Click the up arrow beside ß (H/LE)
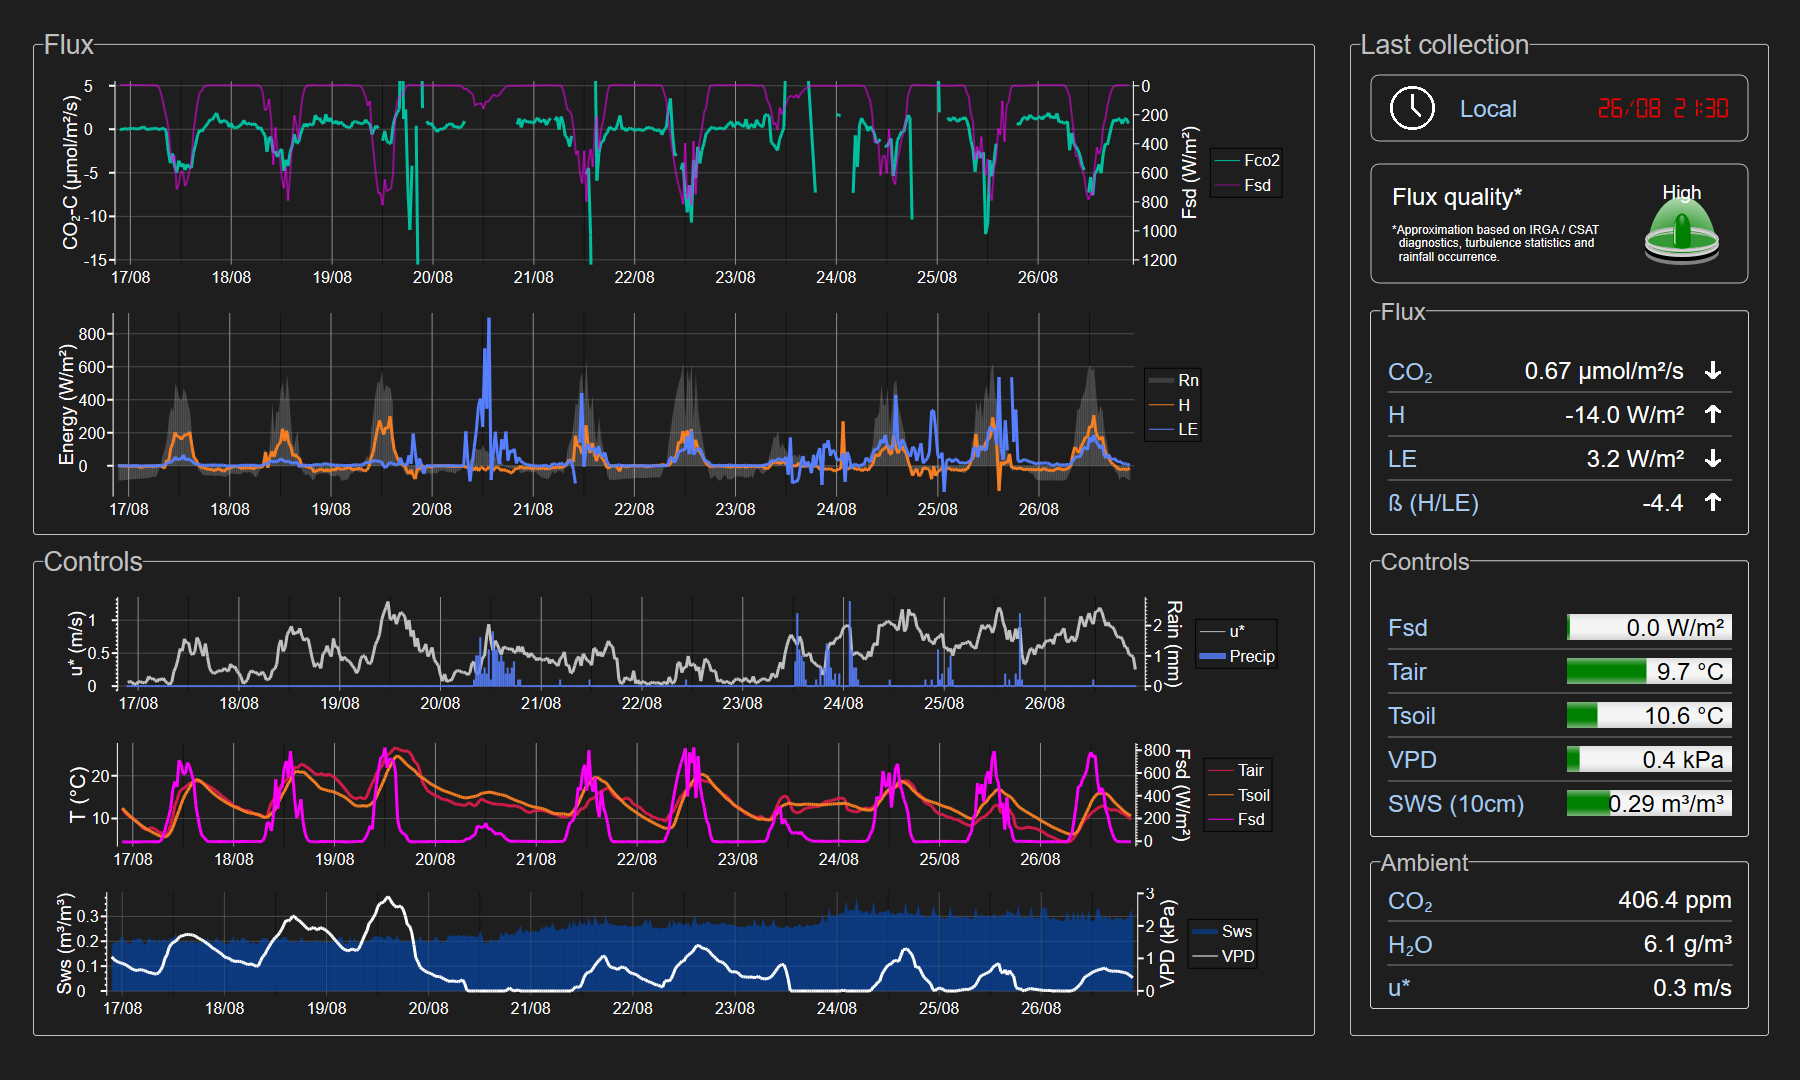Image resolution: width=1800 pixels, height=1080 pixels. click(x=1713, y=502)
